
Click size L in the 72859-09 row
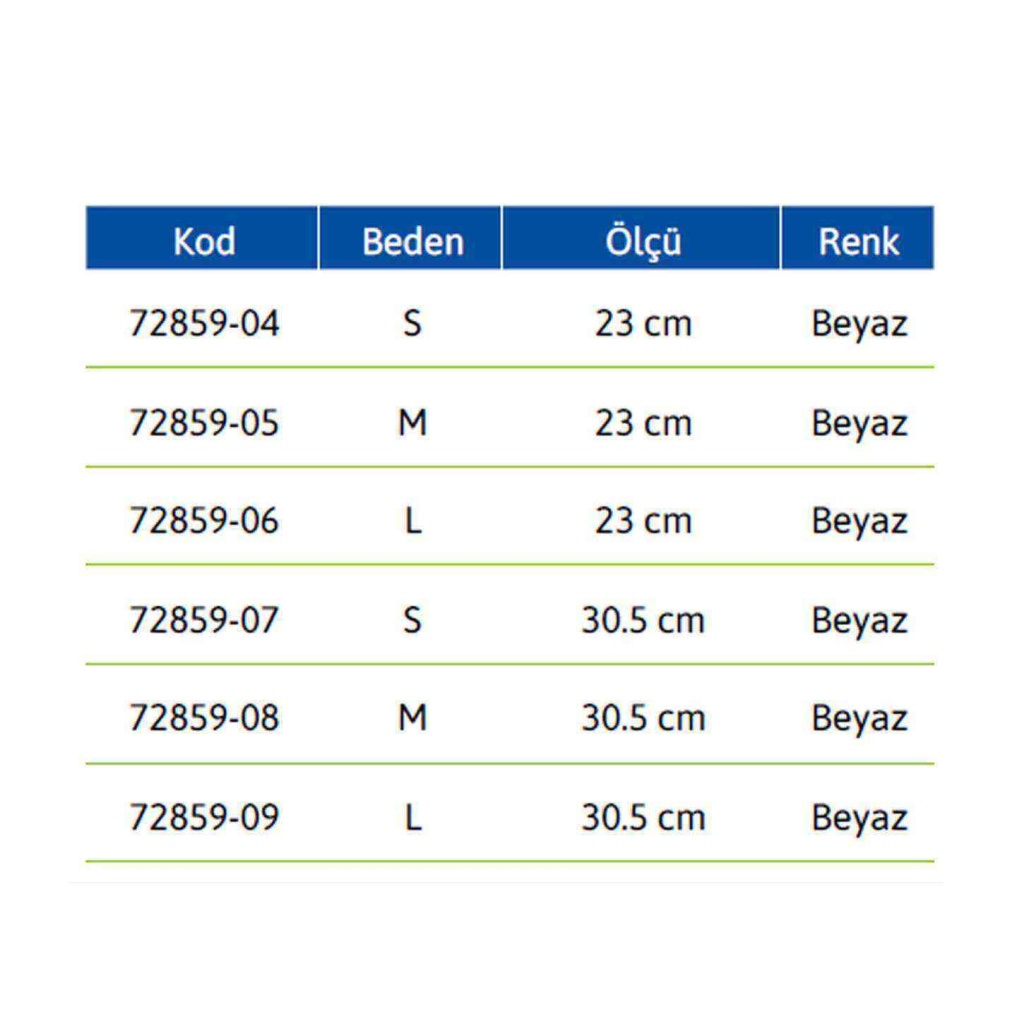[x=413, y=817]
